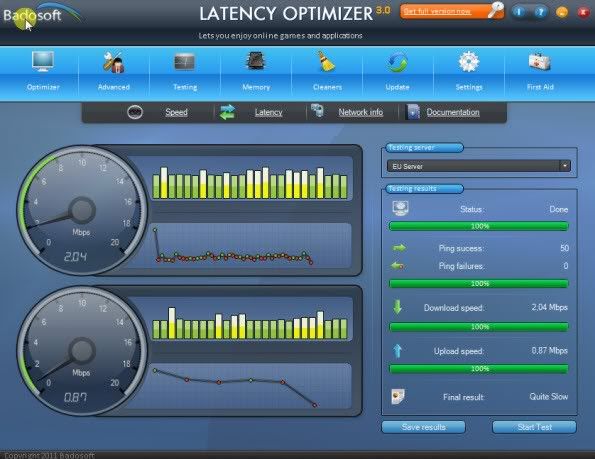
Task: Click the "Done" status value
Action: click(x=559, y=209)
